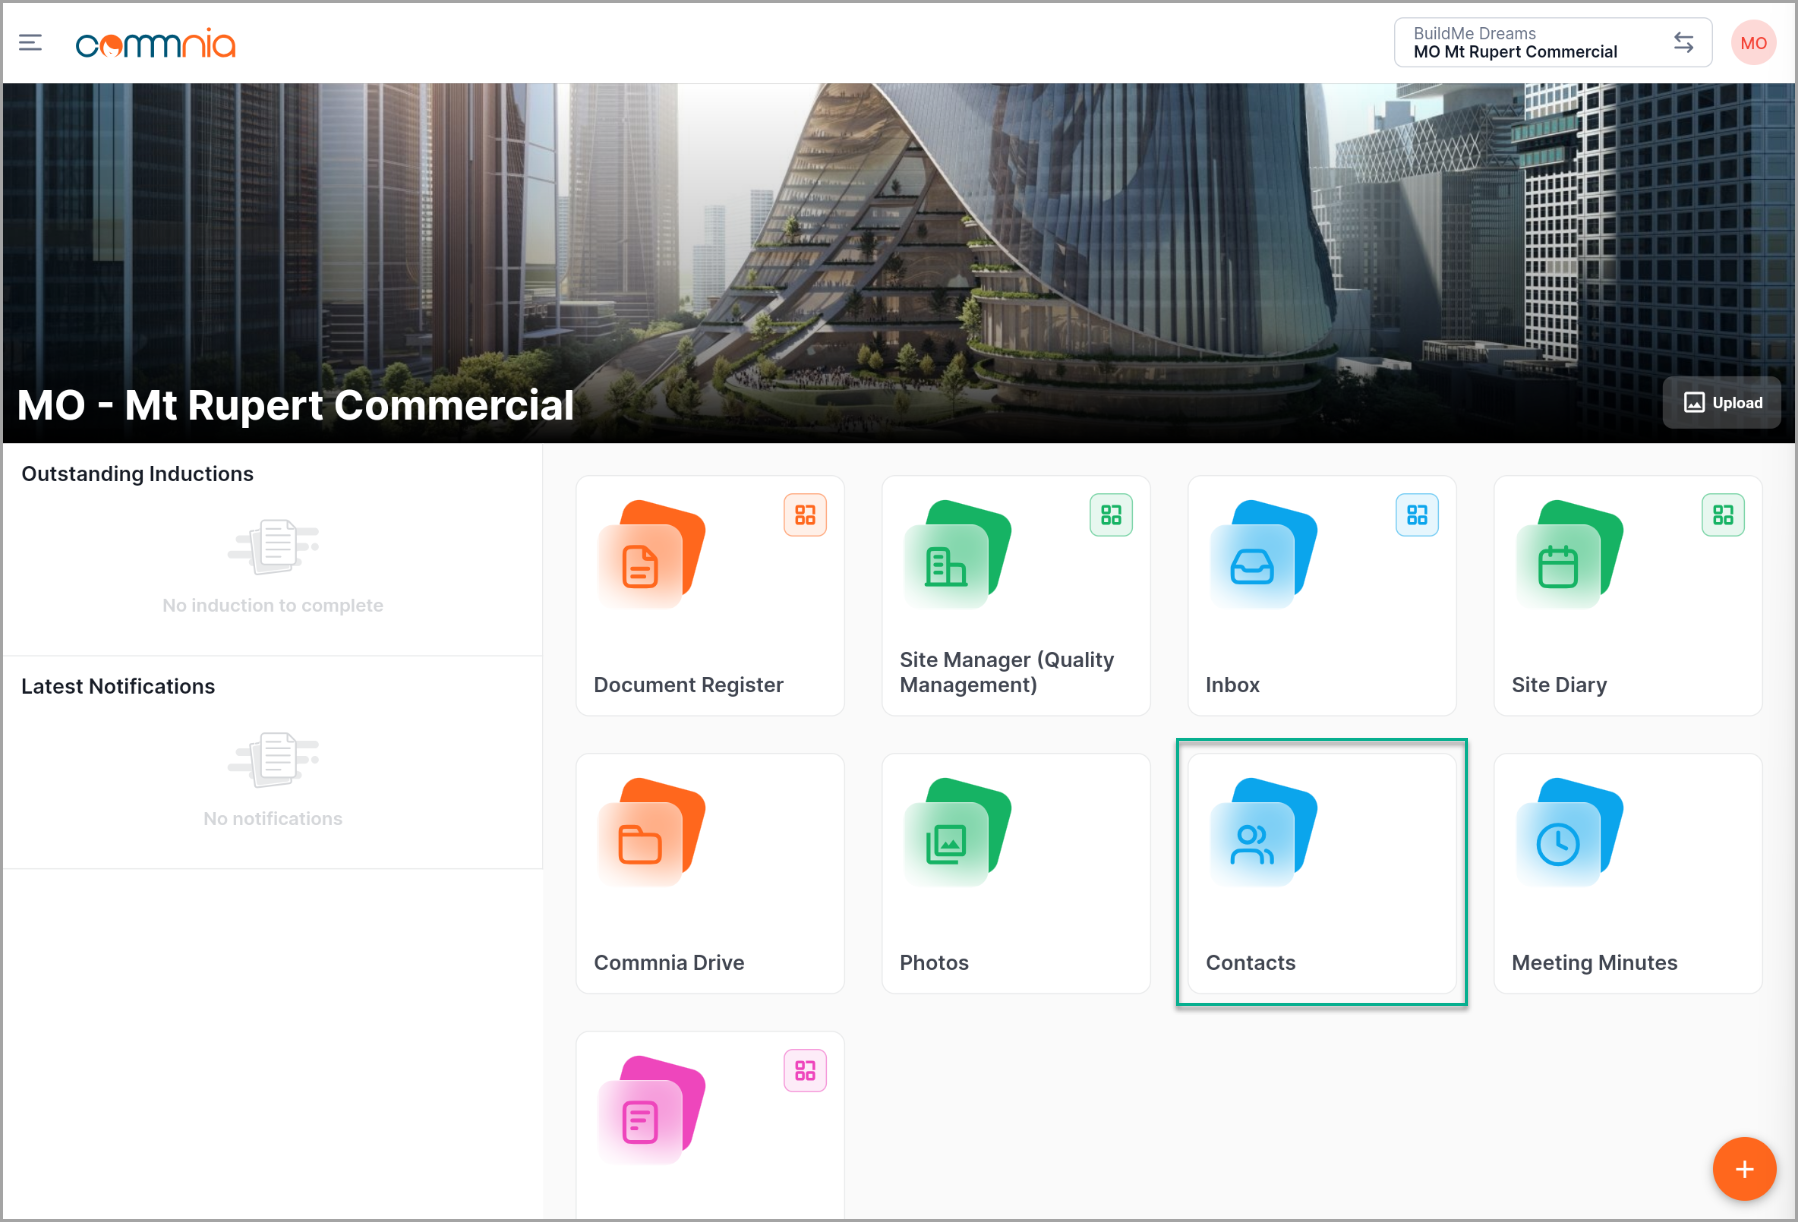Open the Commnia Drive folder tile
The height and width of the screenshot is (1222, 1798).
pos(710,873)
